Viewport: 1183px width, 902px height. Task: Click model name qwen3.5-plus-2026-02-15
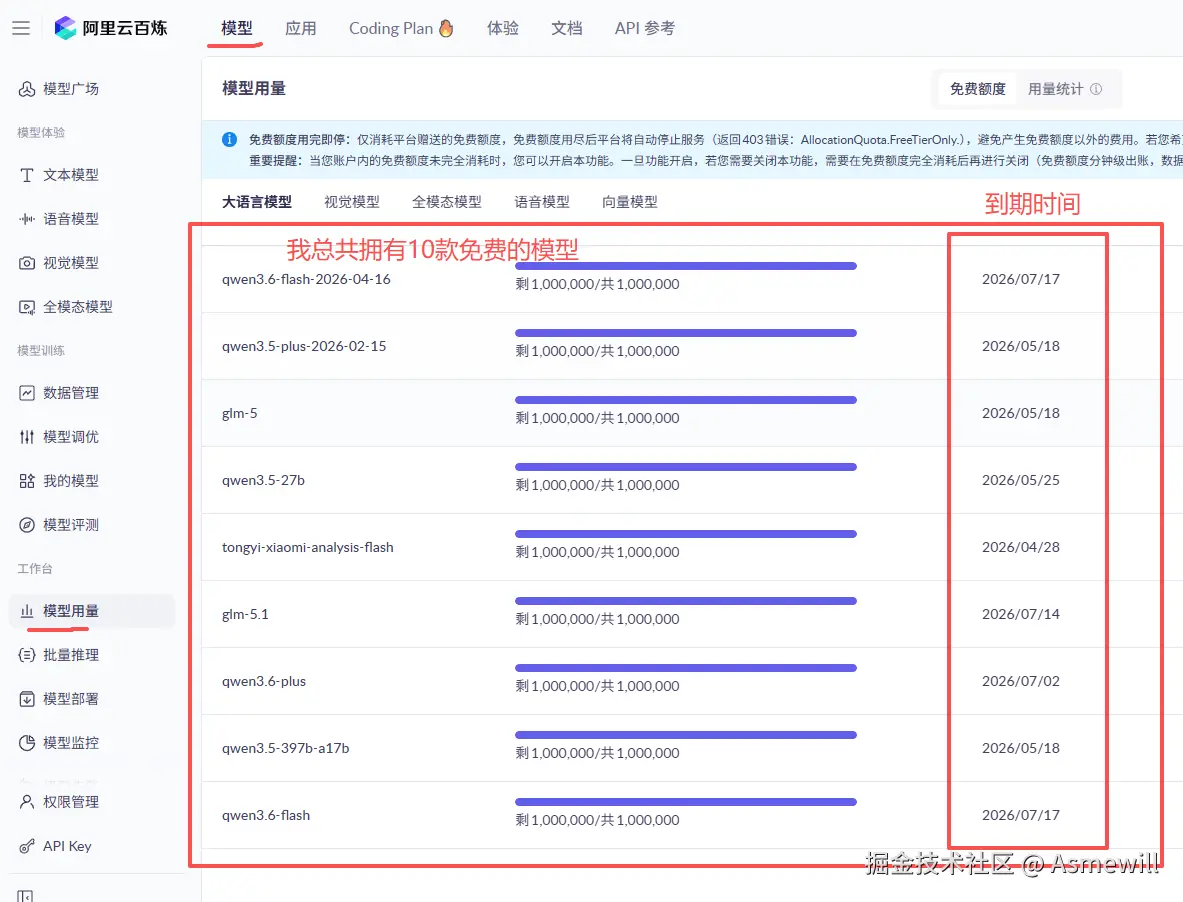tap(304, 346)
